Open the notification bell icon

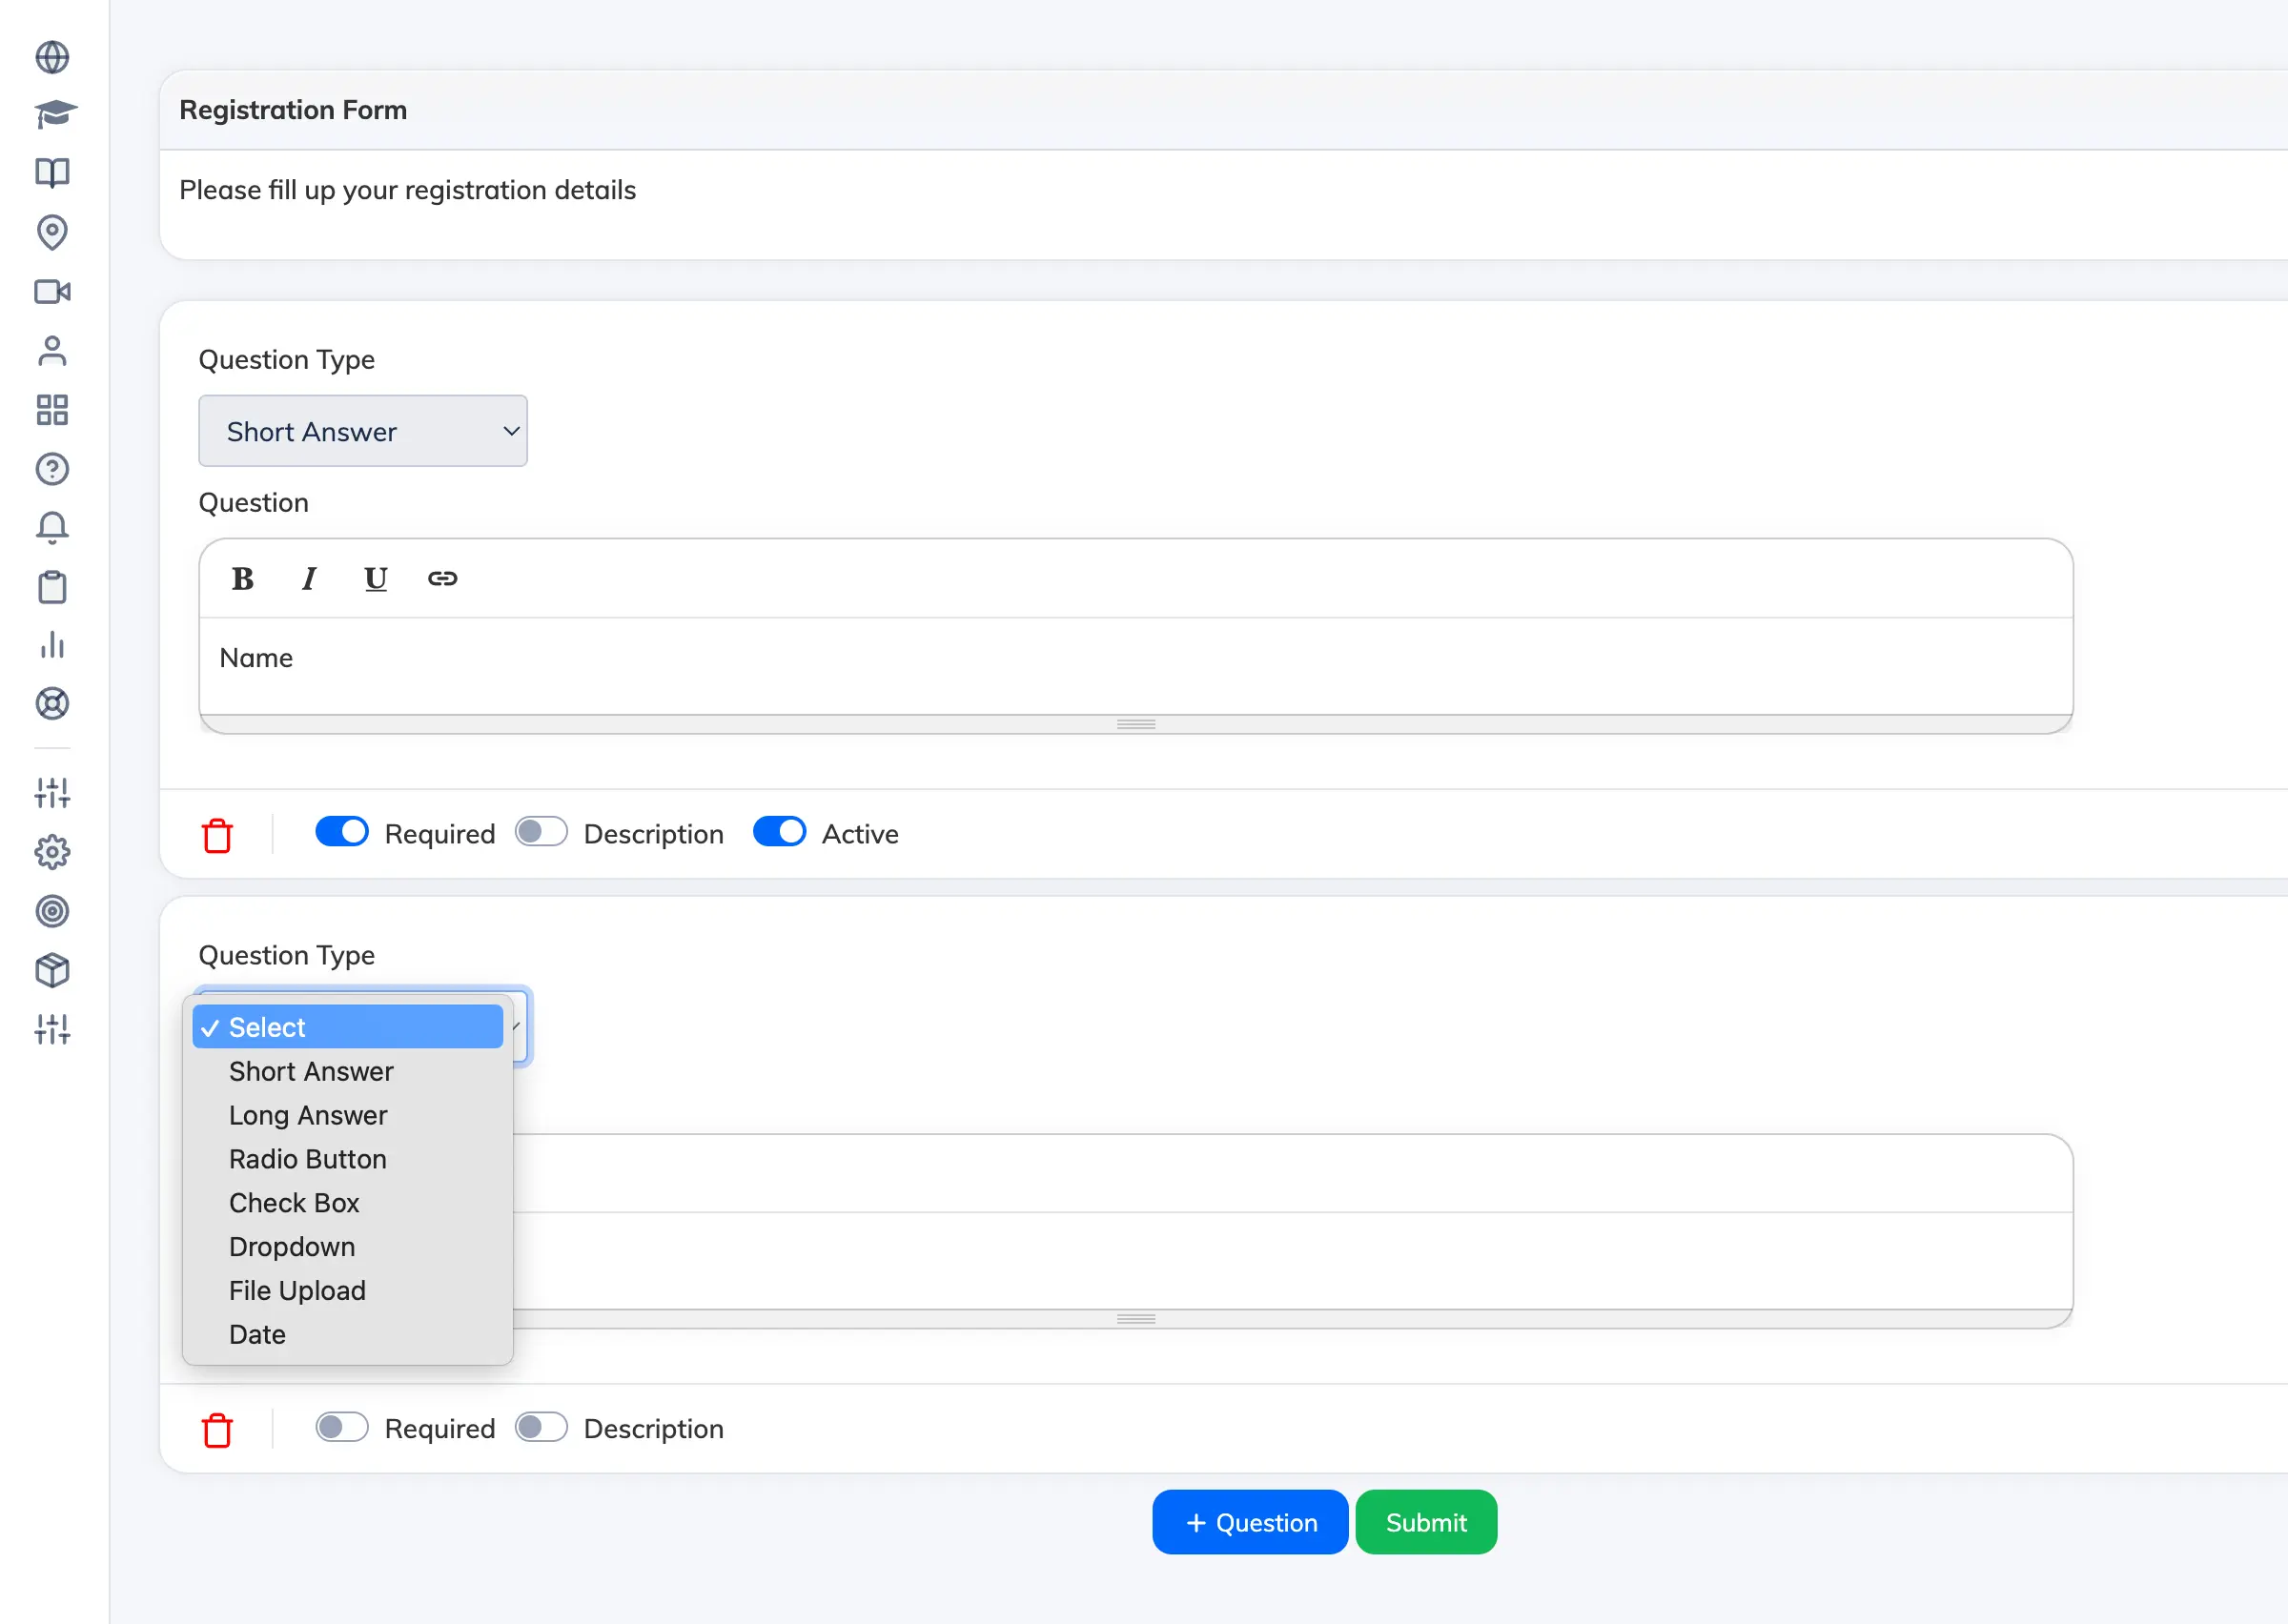click(x=52, y=527)
